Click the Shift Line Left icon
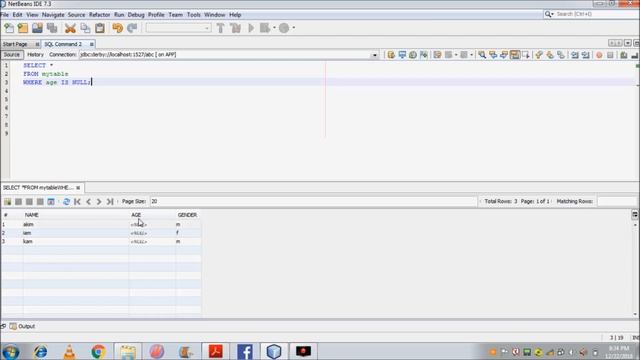Viewport: 640px width, 360px height. (575, 55)
